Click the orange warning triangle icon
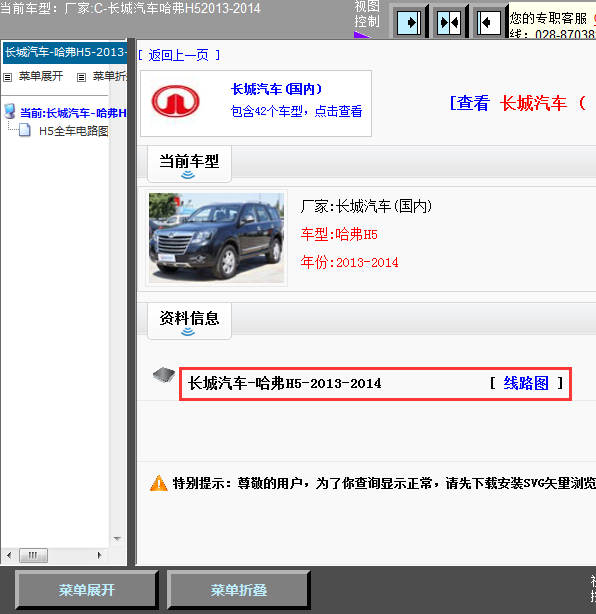596x614 pixels. pyautogui.click(x=159, y=483)
